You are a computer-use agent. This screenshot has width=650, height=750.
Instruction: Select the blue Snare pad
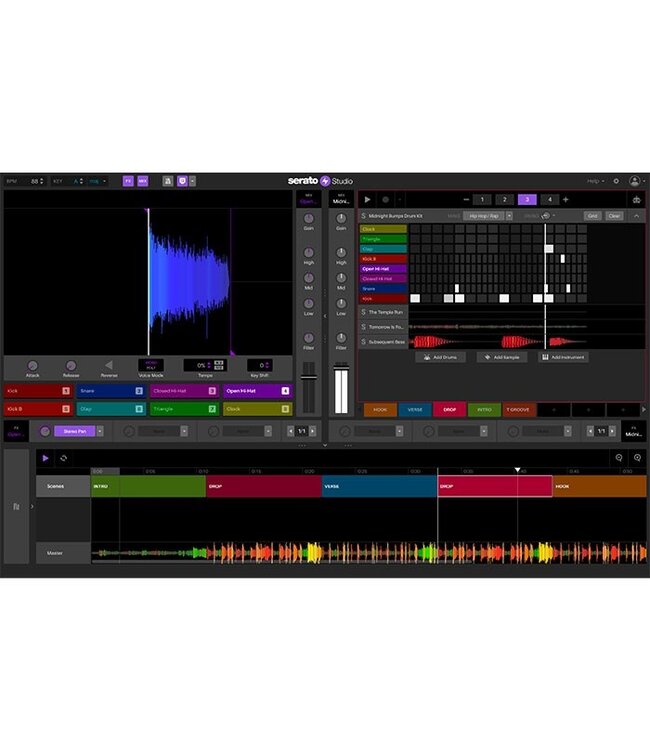click(x=111, y=391)
